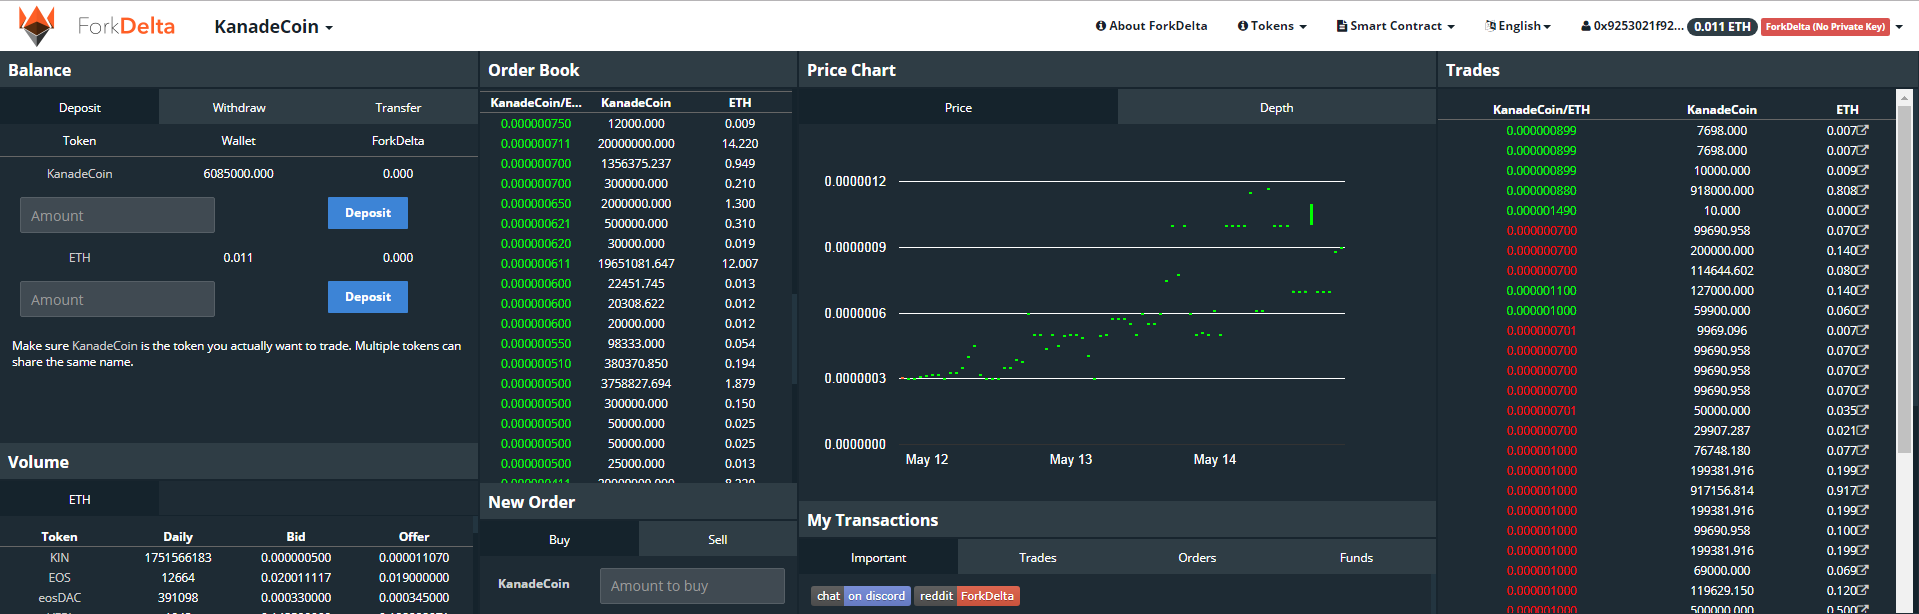This screenshot has width=1919, height=614.
Task: Open Funds tab in My Transactions
Action: point(1356,557)
